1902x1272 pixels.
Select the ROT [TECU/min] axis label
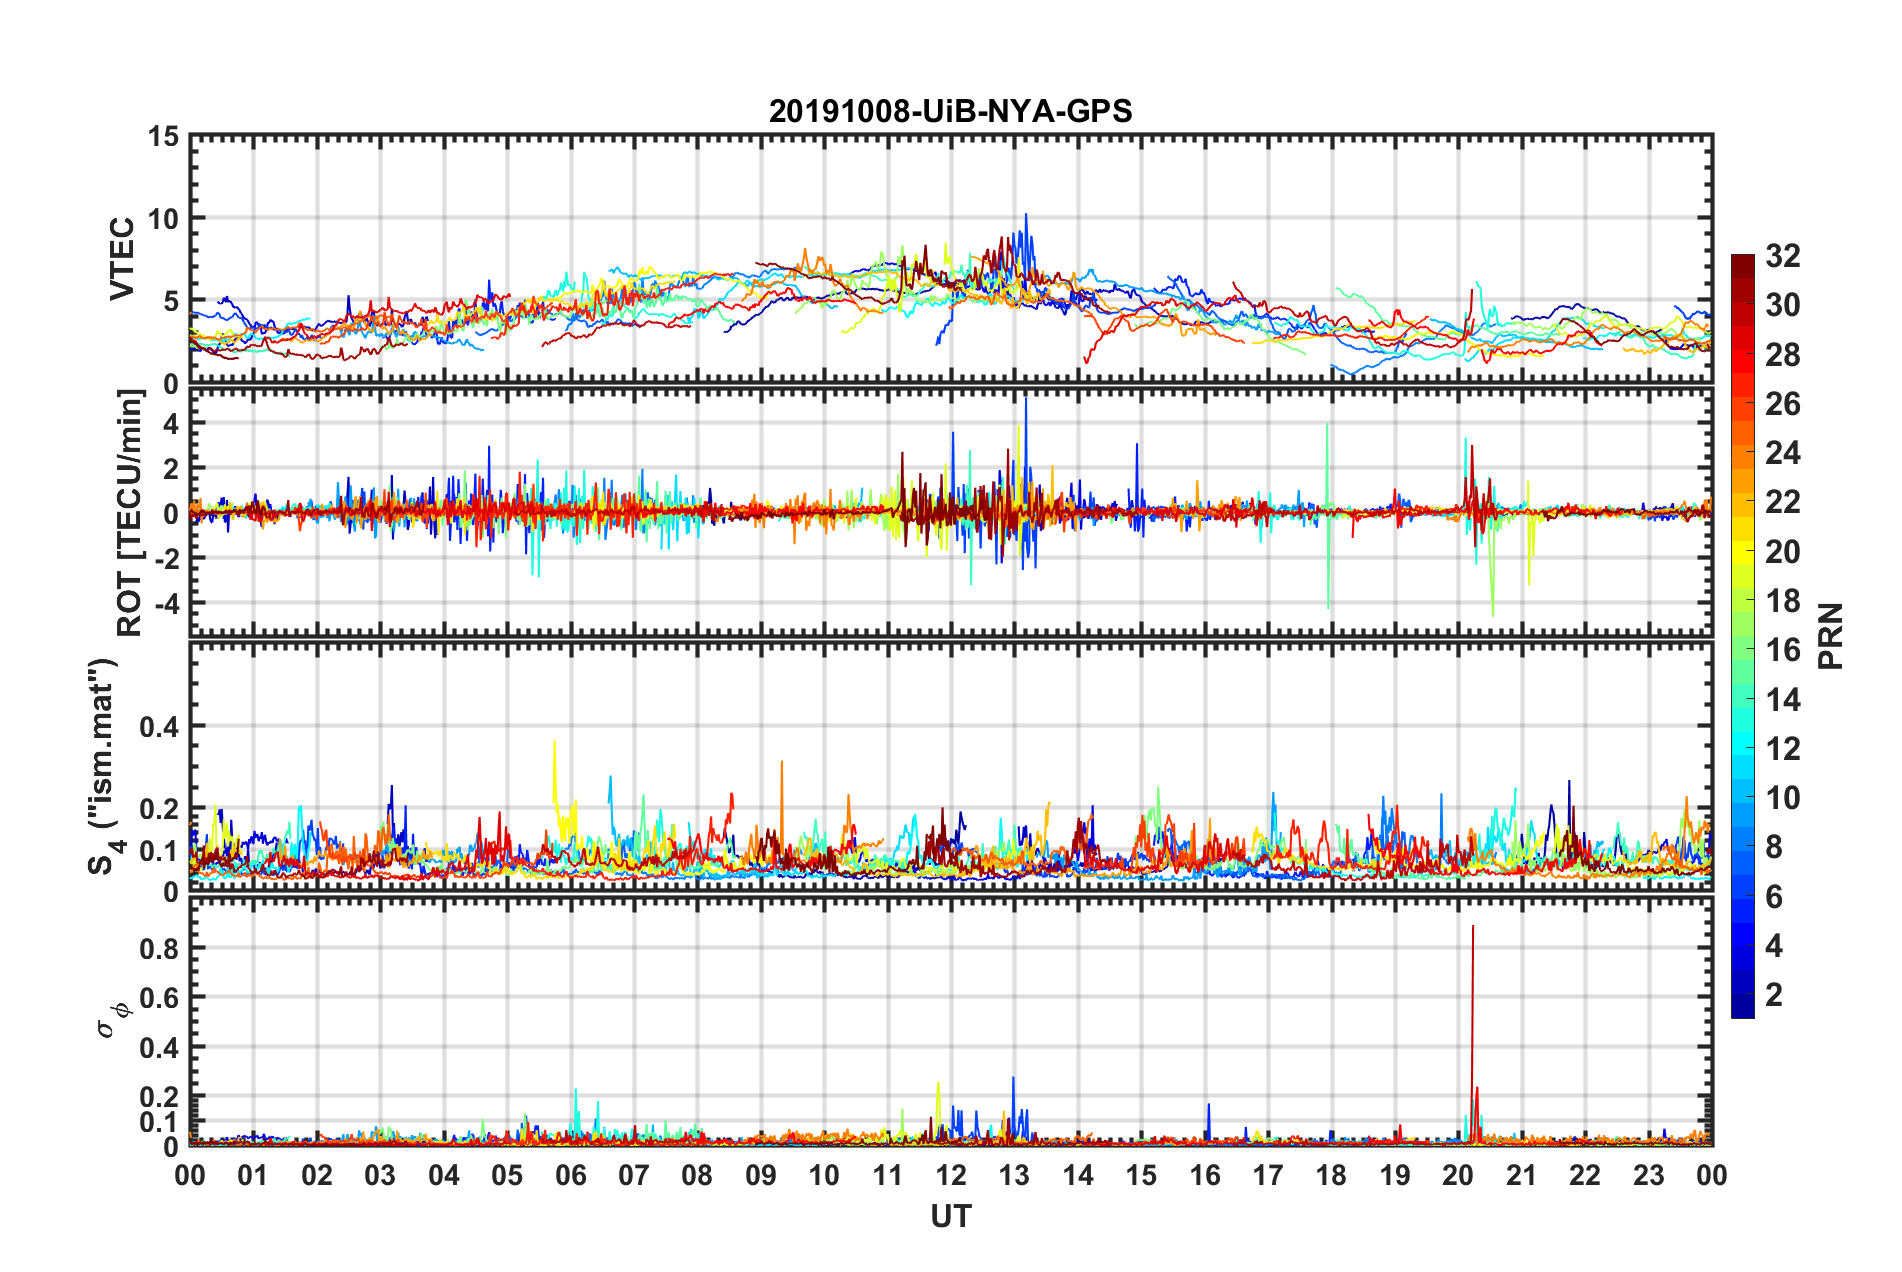click(x=130, y=513)
